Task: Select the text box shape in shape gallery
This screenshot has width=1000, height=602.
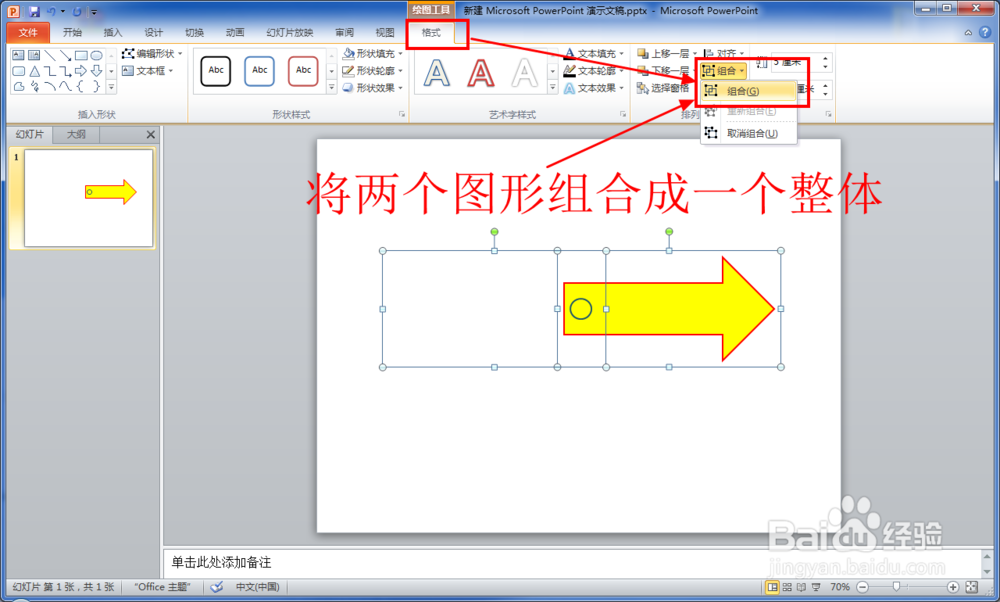Action: pyautogui.click(x=18, y=55)
